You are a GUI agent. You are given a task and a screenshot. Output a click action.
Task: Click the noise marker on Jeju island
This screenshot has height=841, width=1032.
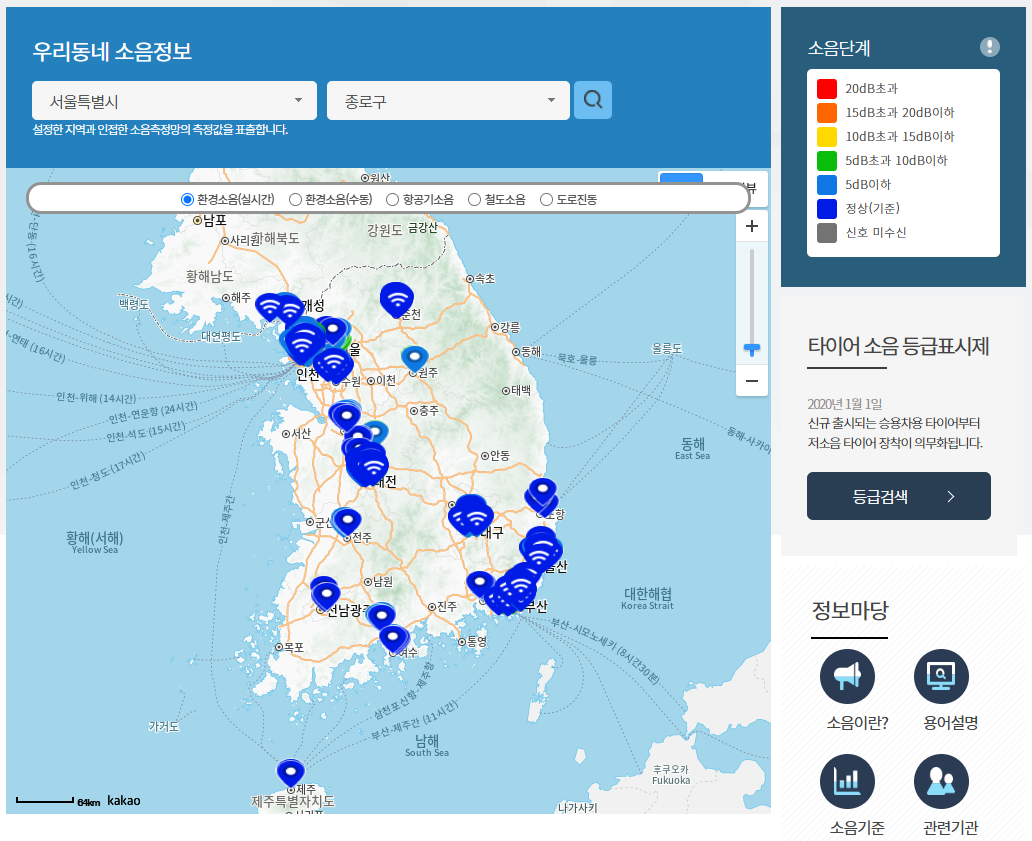(290, 773)
